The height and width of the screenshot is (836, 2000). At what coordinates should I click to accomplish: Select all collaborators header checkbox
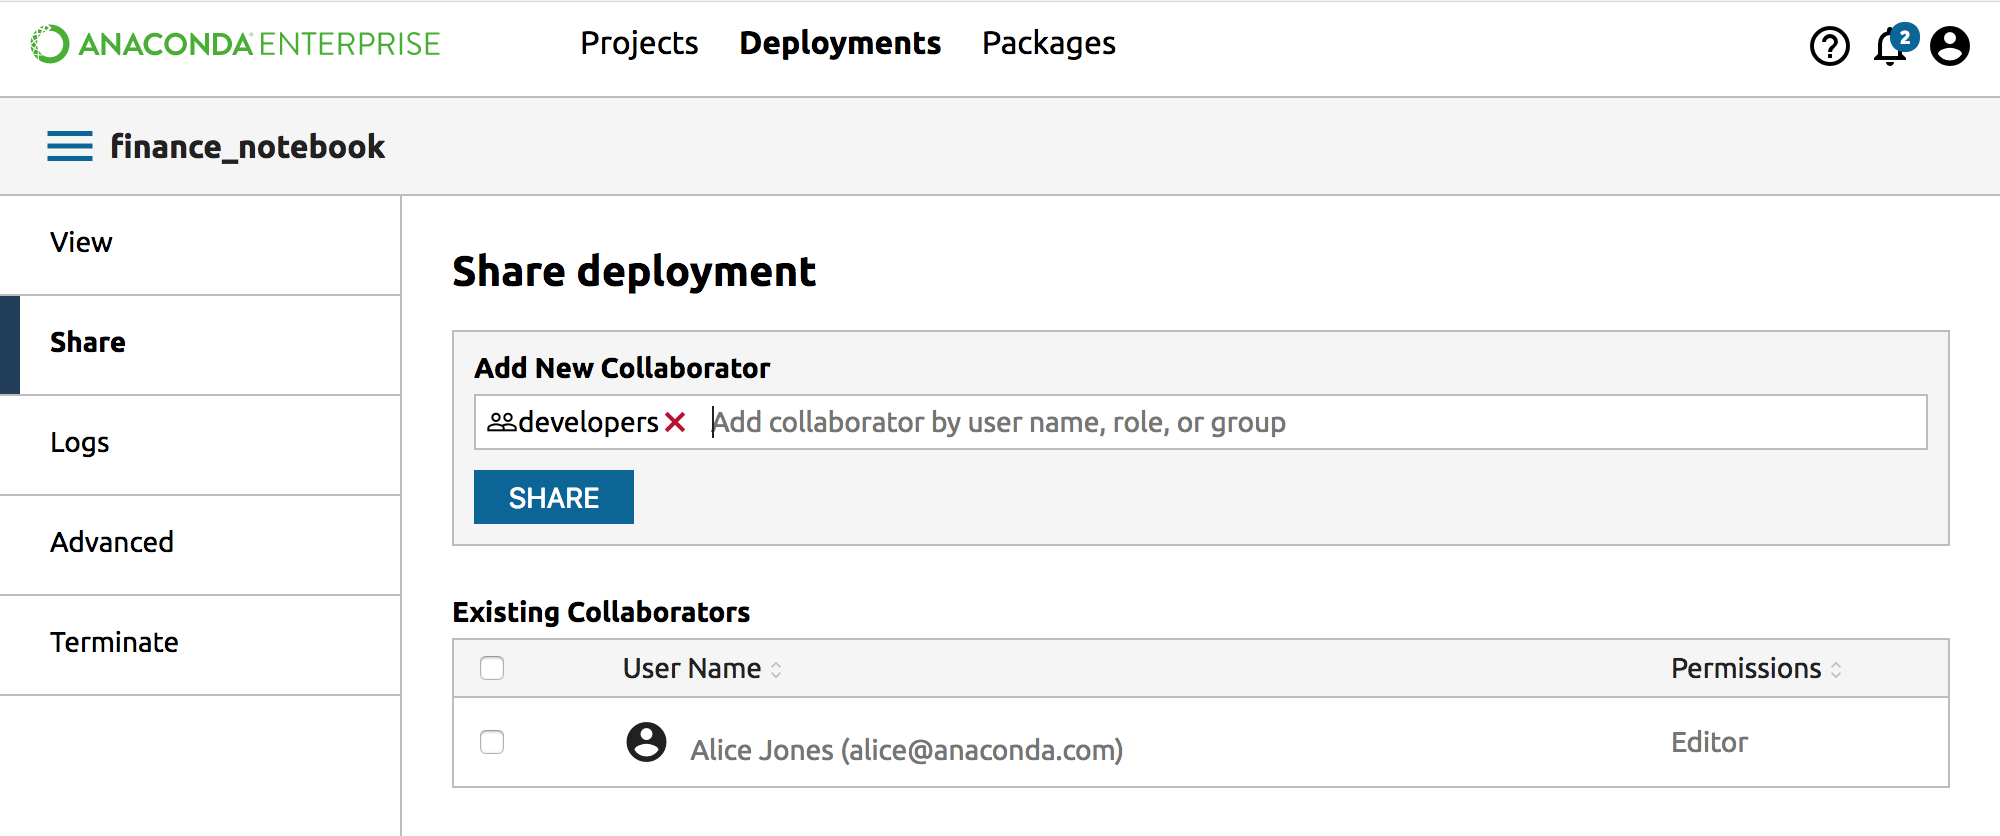point(492,668)
